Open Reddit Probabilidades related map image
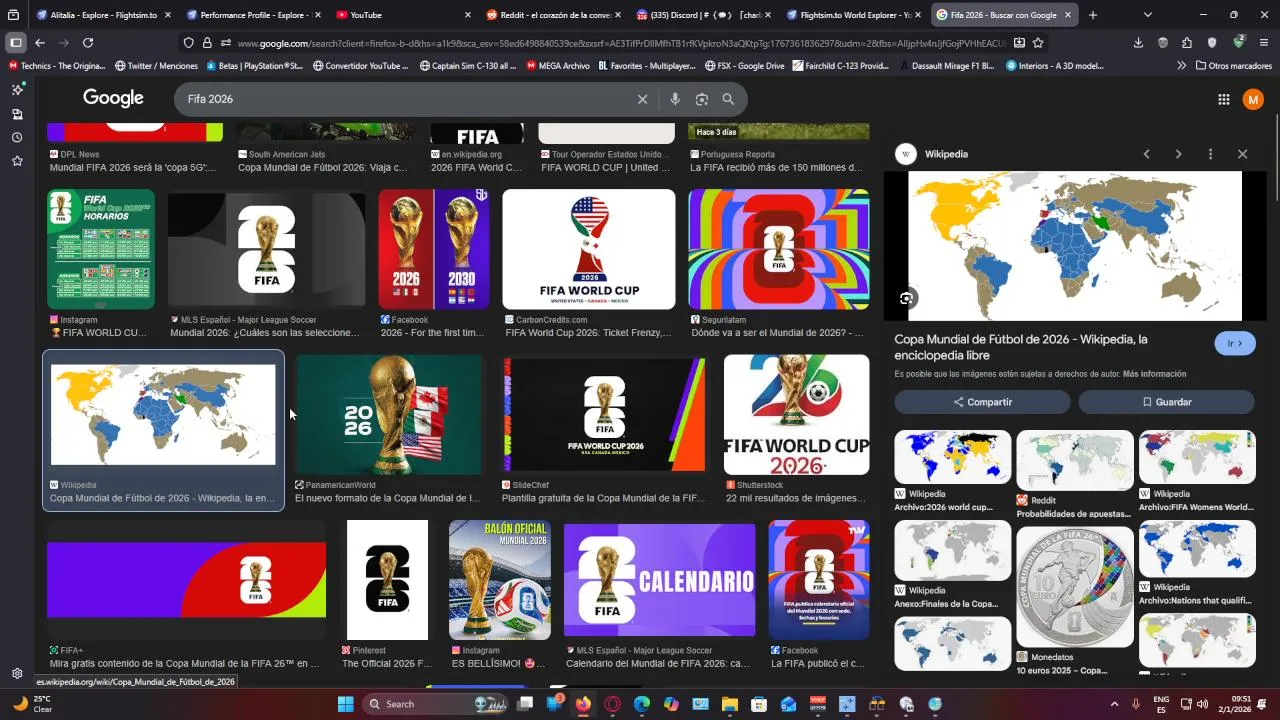 (x=1075, y=460)
